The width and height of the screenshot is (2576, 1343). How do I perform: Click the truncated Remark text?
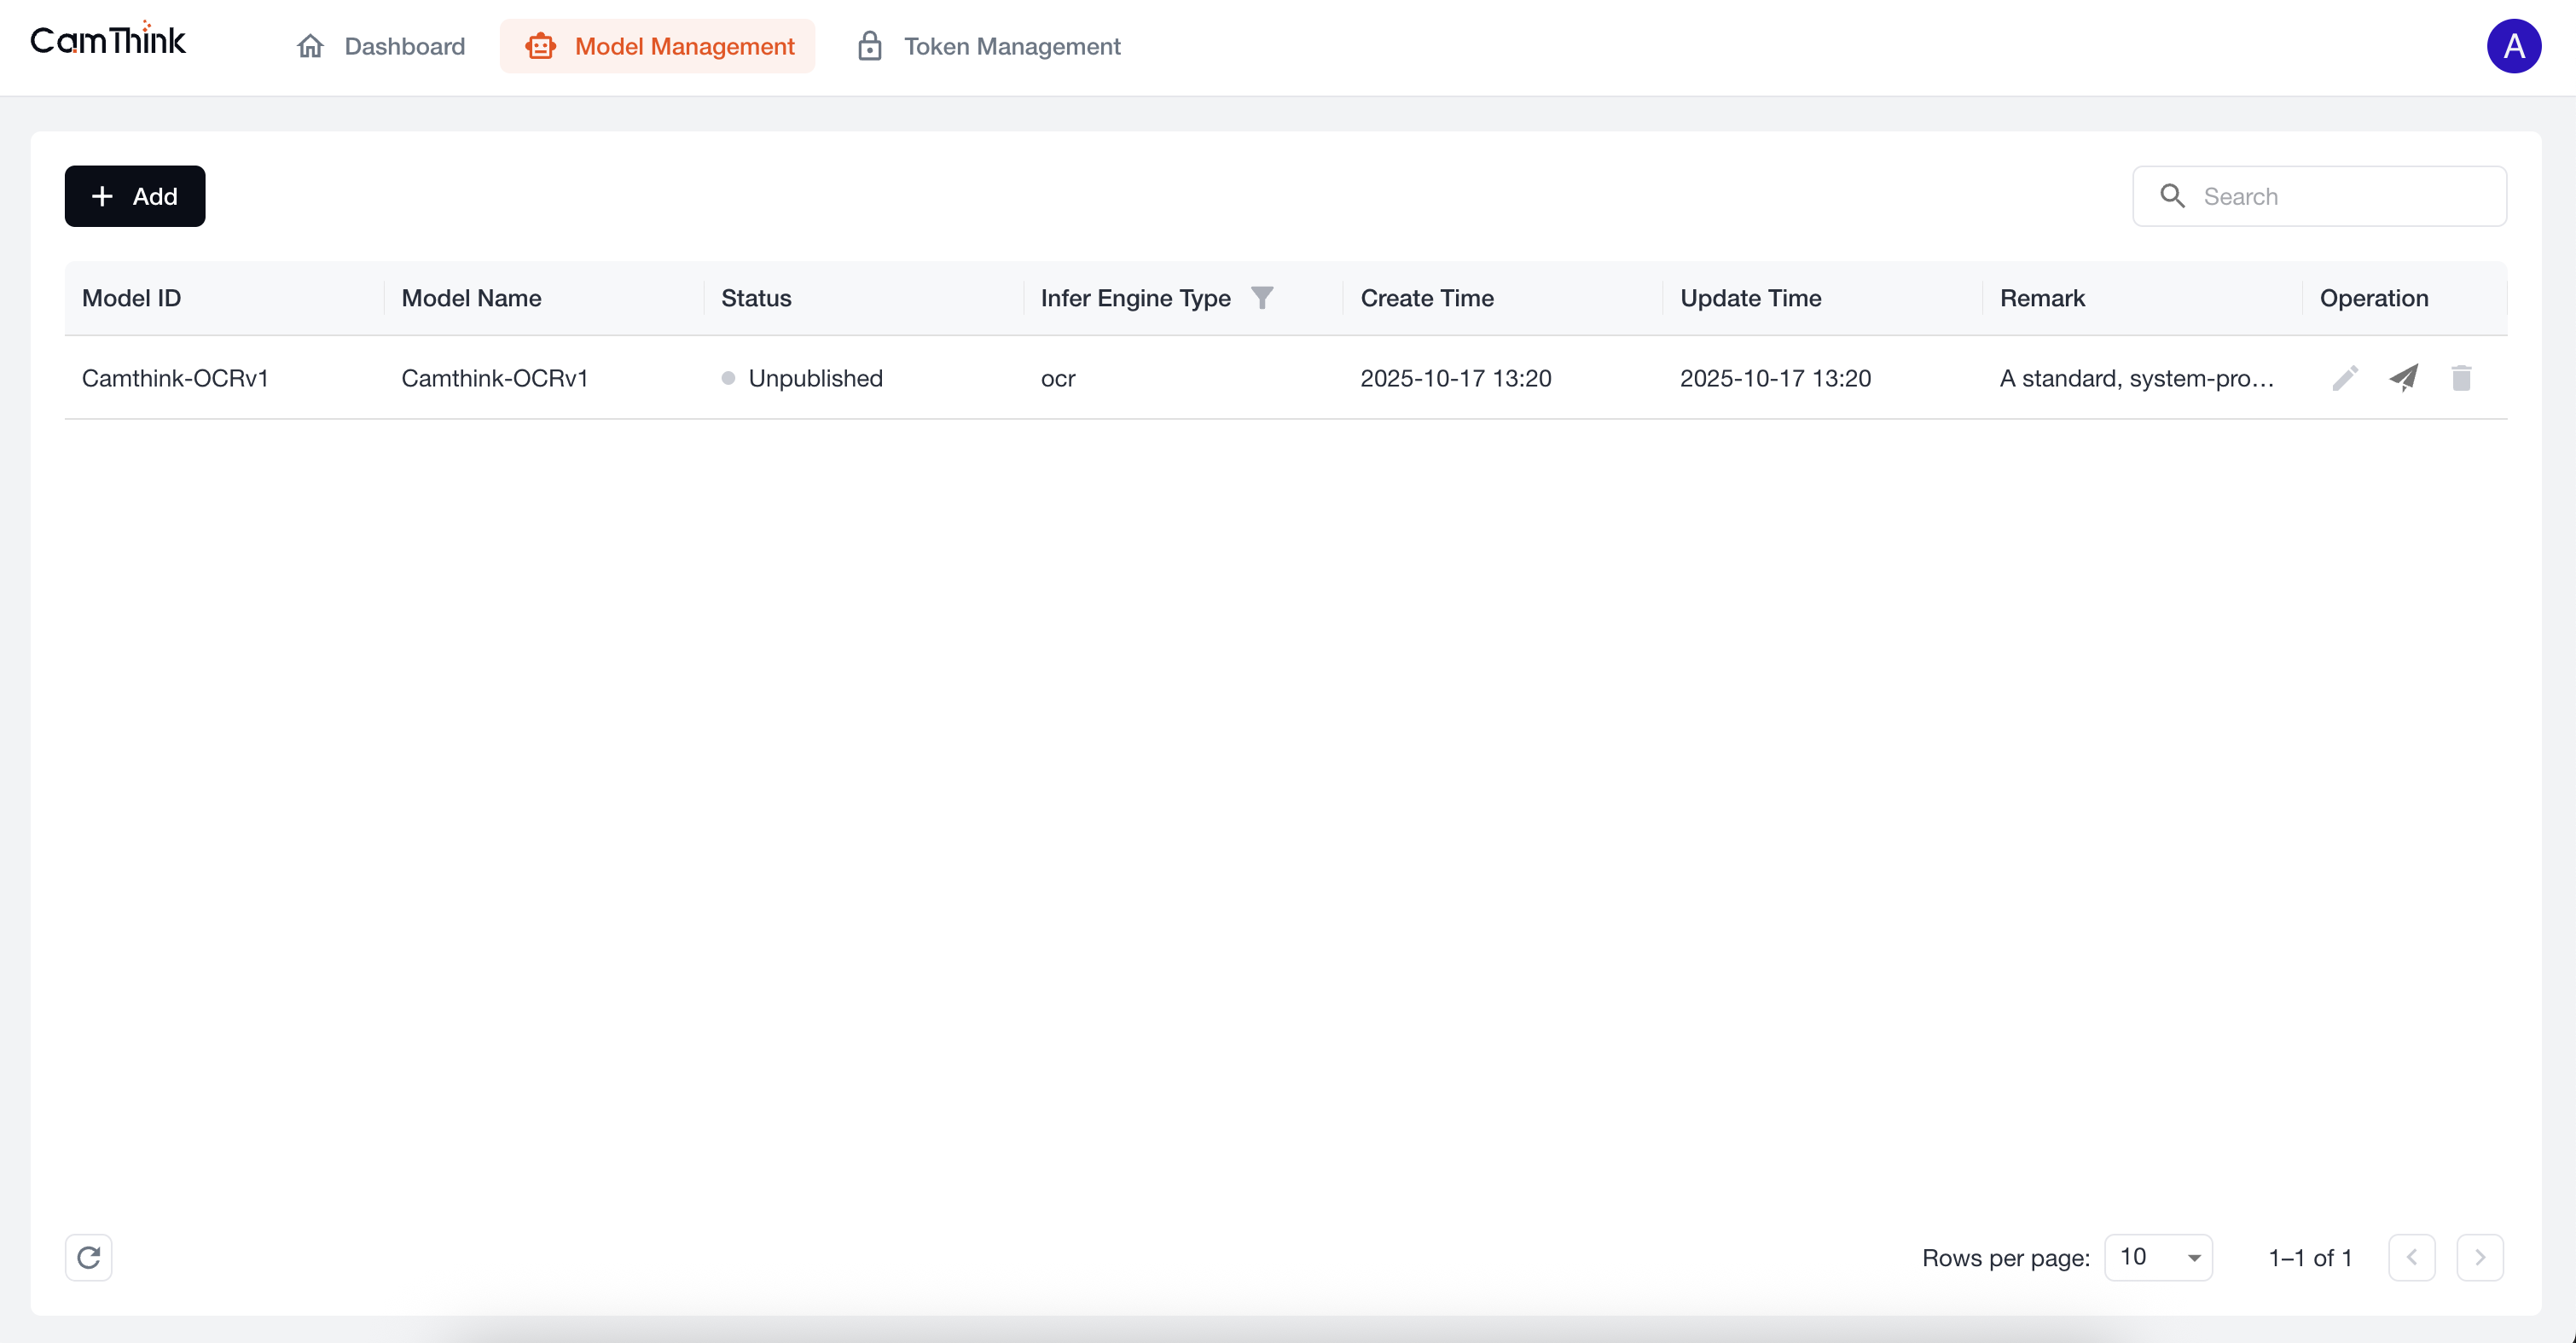click(x=2136, y=378)
